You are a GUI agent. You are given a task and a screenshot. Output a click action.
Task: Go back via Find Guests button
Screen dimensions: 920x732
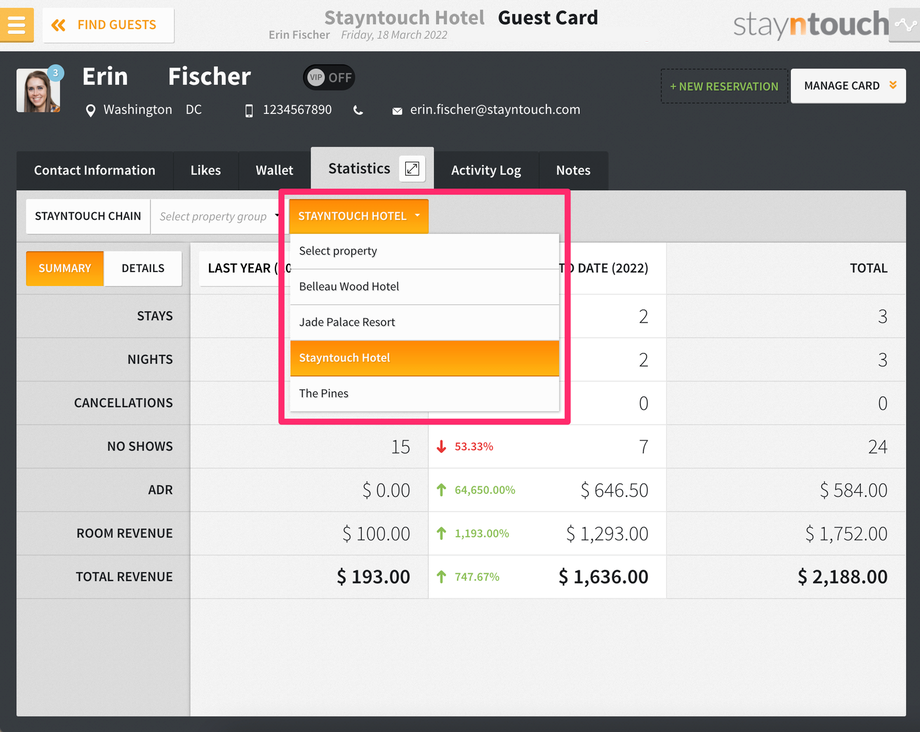tap(109, 25)
